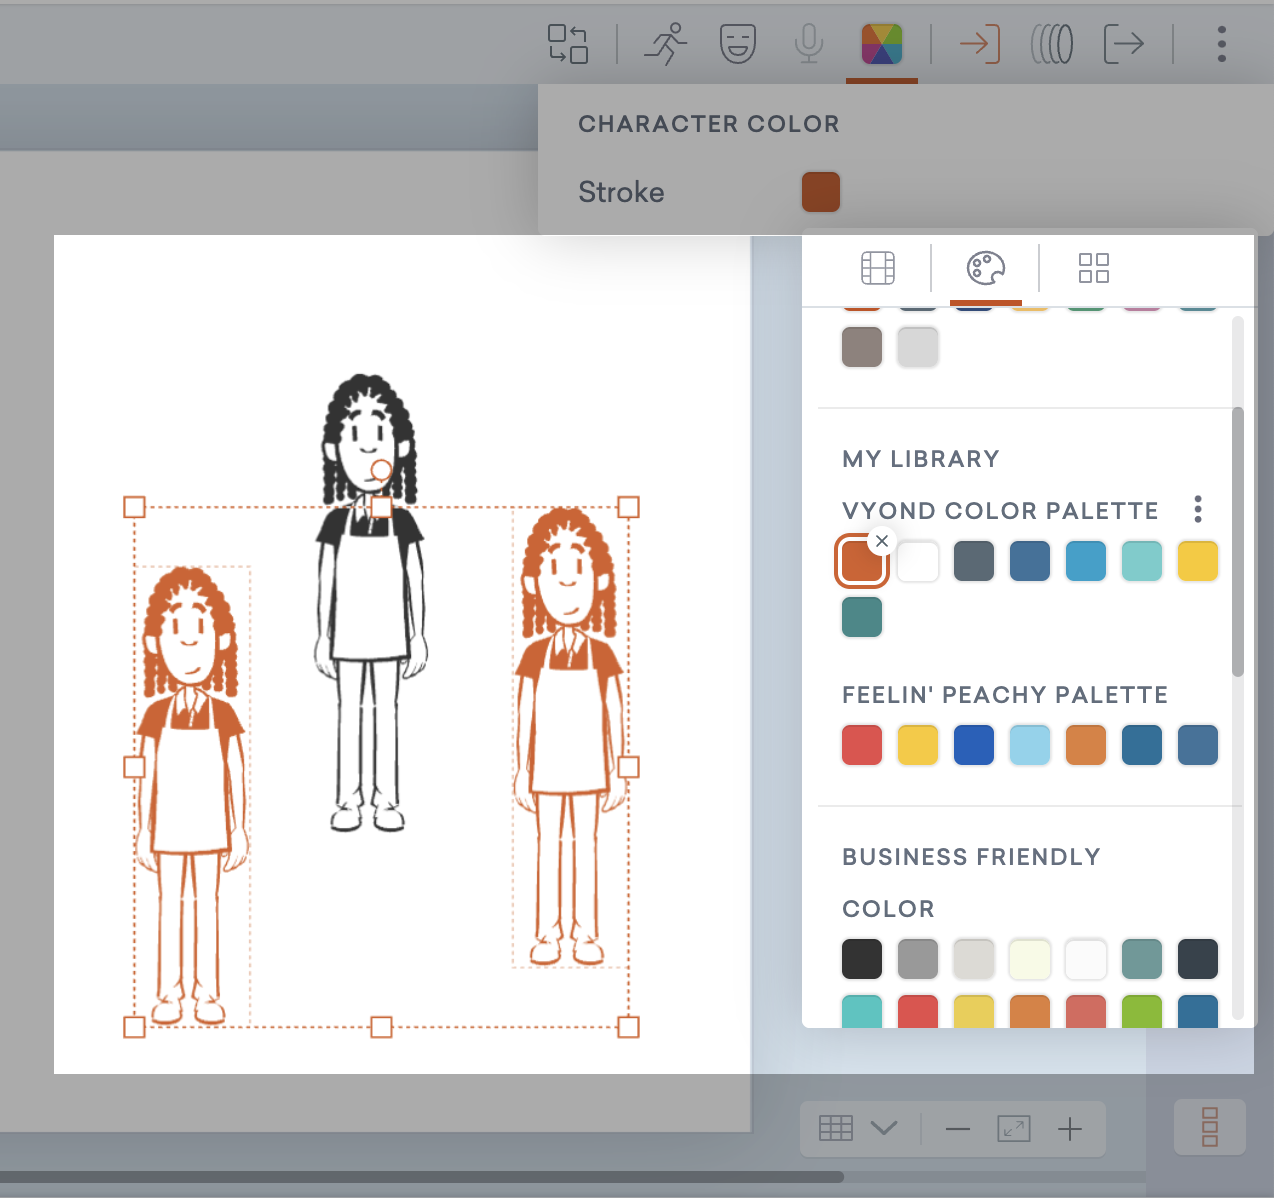Open the three-dot menu next to Vyond Color Palette
The height and width of the screenshot is (1198, 1274).
pos(1197,509)
